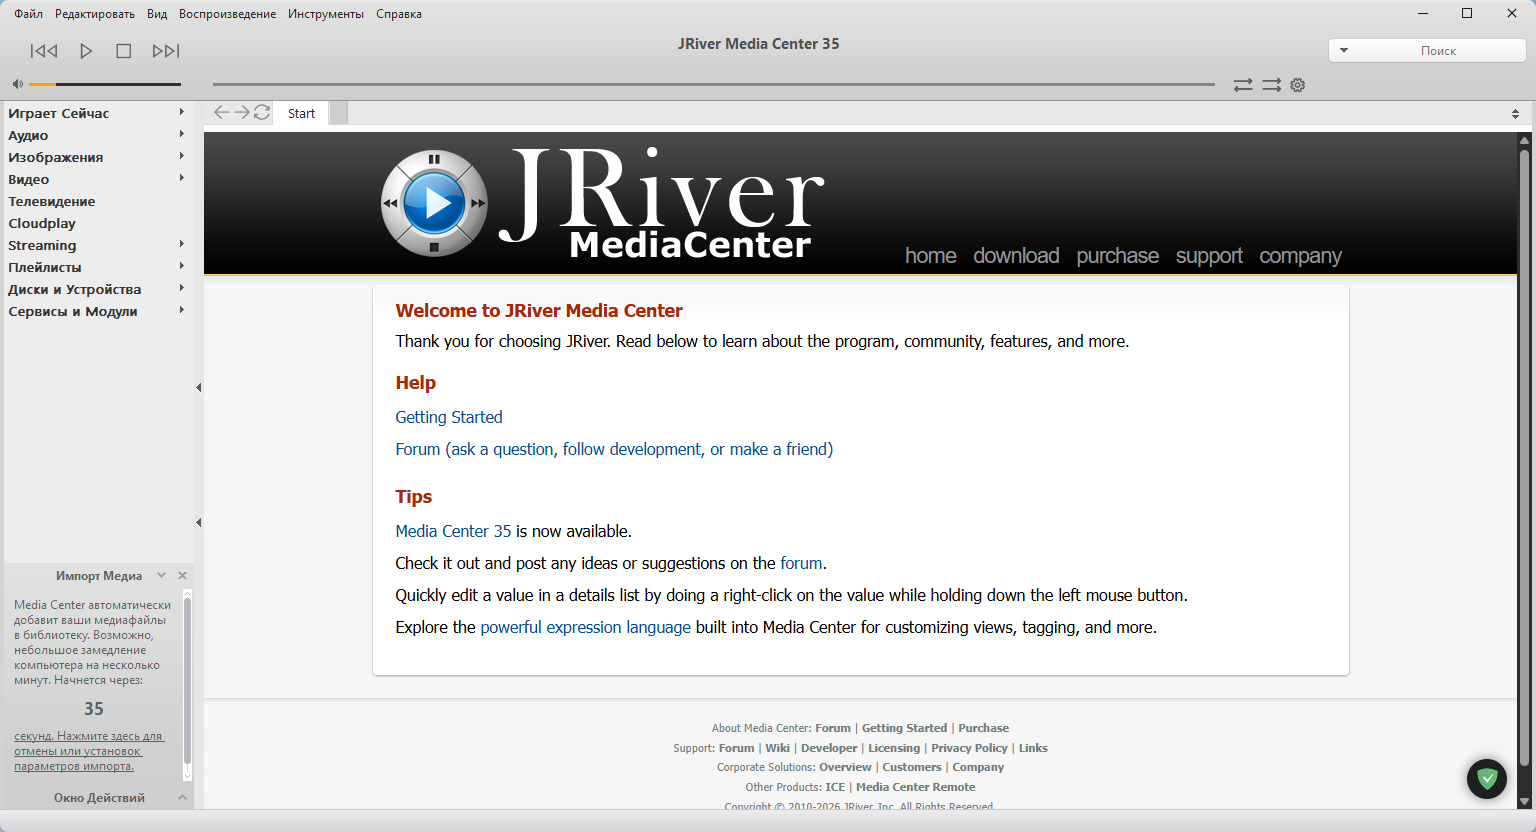Viewport: 1536px width, 832px height.
Task: Click the Play button in transport controls
Action: click(86, 51)
